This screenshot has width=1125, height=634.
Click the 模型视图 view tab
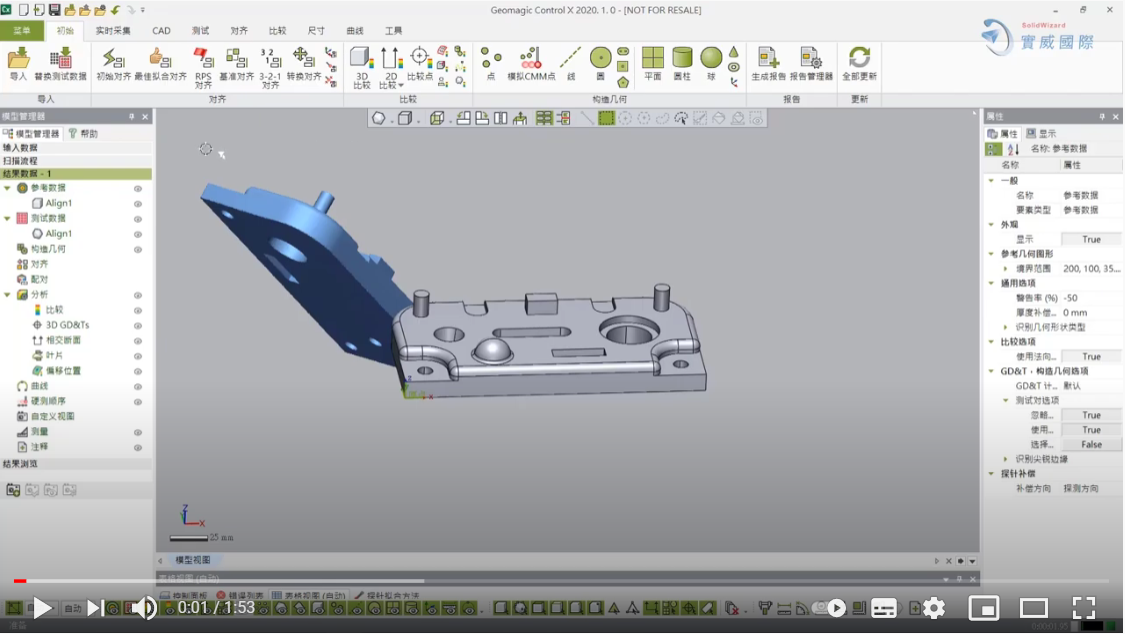193,560
